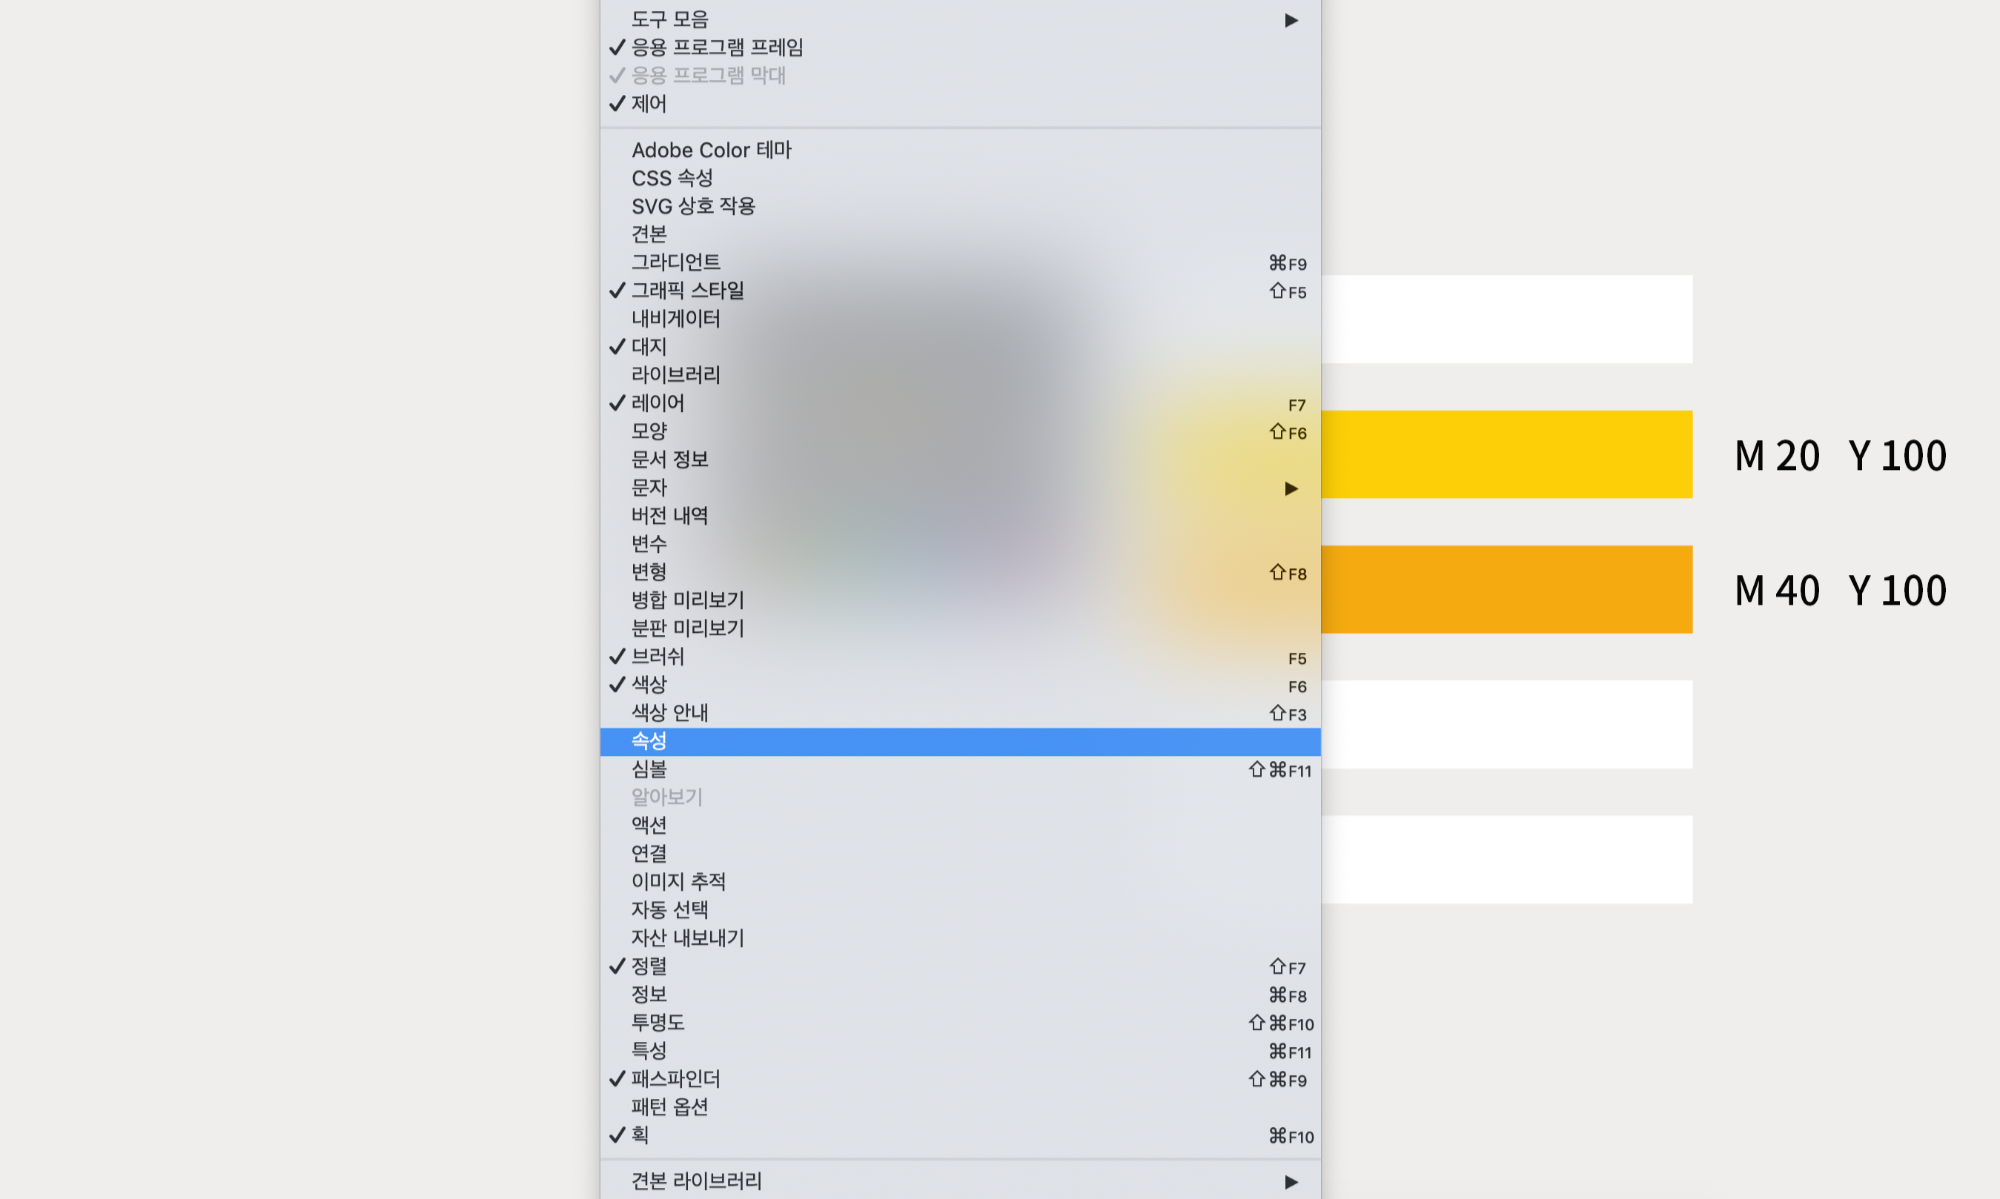The width and height of the screenshot is (2000, 1199).
Task: Select the 색상 안내 menu entry
Action: 670,713
